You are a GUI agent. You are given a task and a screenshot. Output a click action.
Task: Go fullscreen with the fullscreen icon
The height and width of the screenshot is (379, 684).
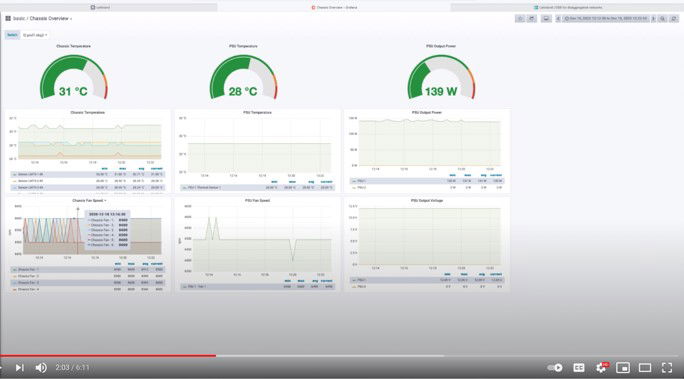coord(667,368)
